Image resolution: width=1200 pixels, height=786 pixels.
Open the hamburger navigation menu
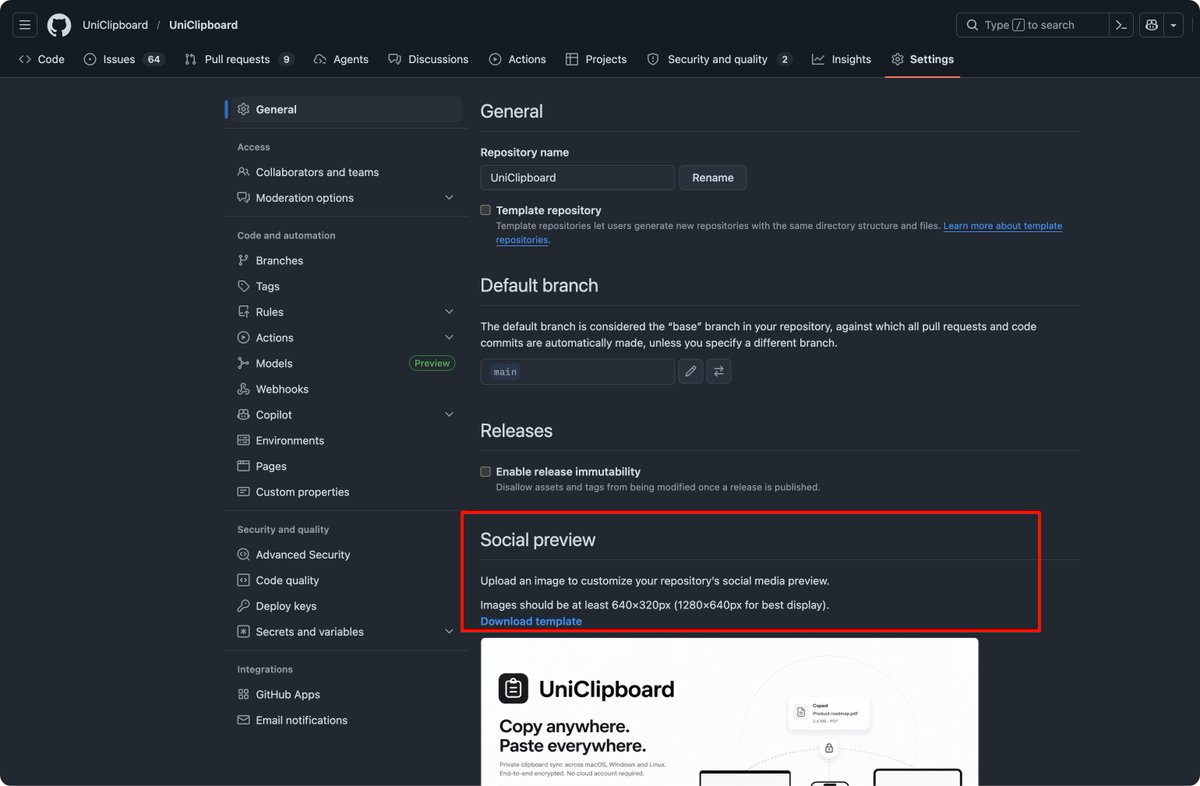click(x=26, y=25)
